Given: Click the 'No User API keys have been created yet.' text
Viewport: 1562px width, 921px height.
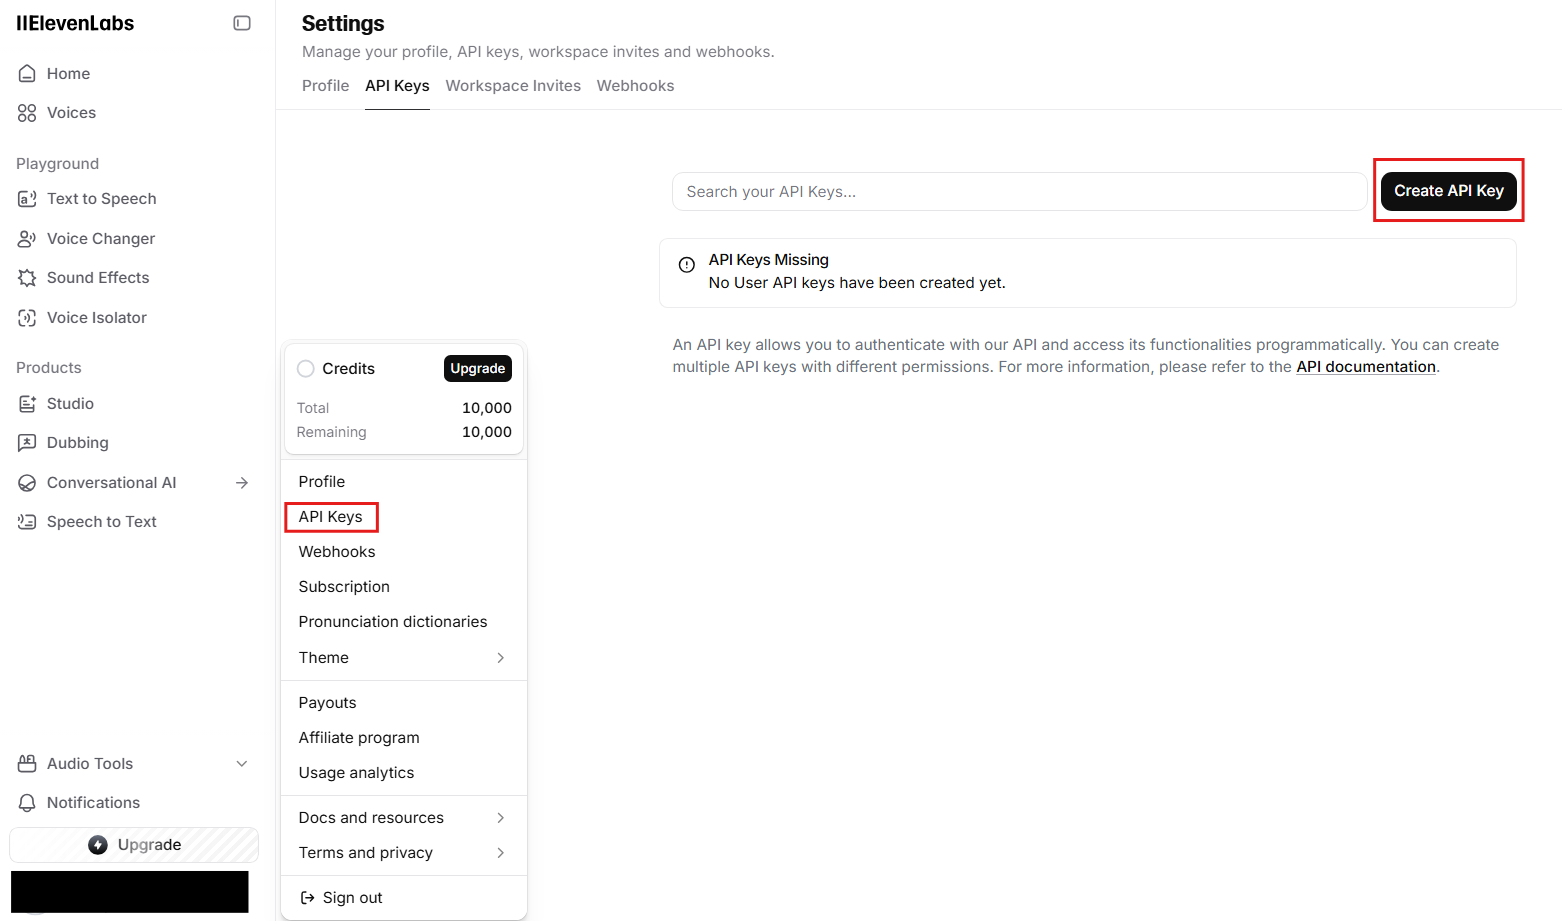Looking at the screenshot, I should [857, 283].
